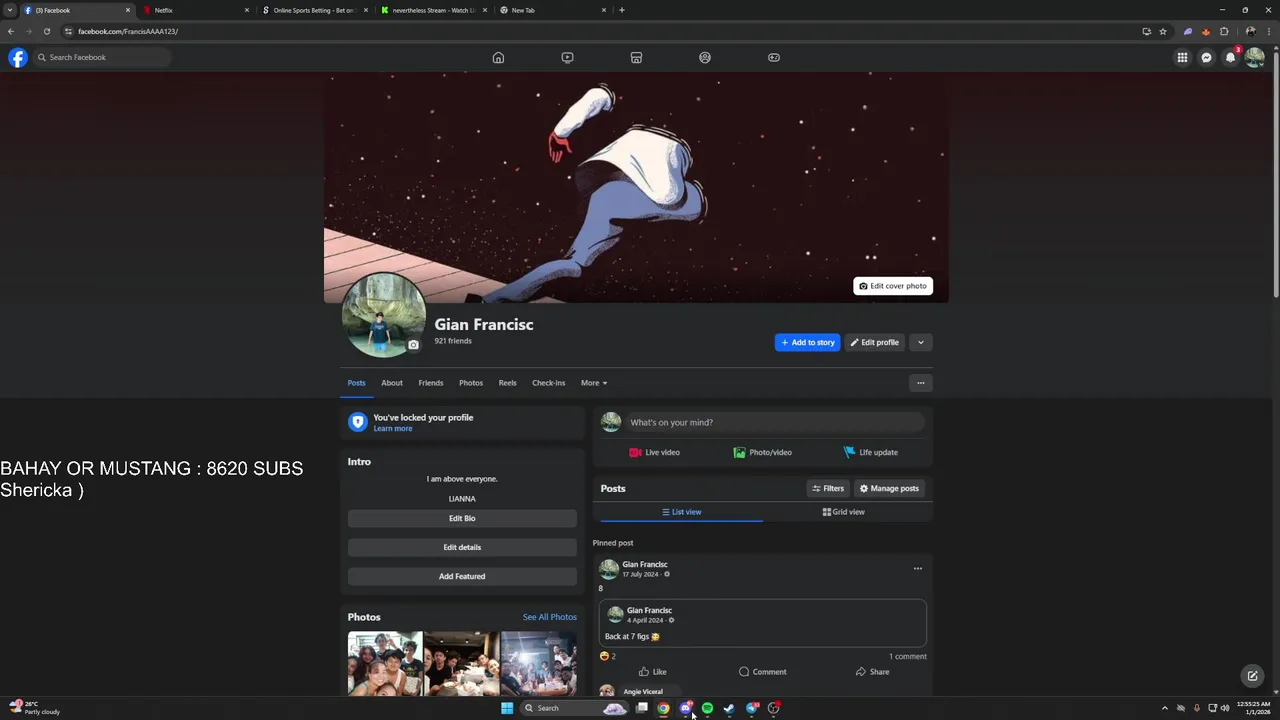Click What's on your mind field
The width and height of the screenshot is (1280, 720).
[x=775, y=422]
